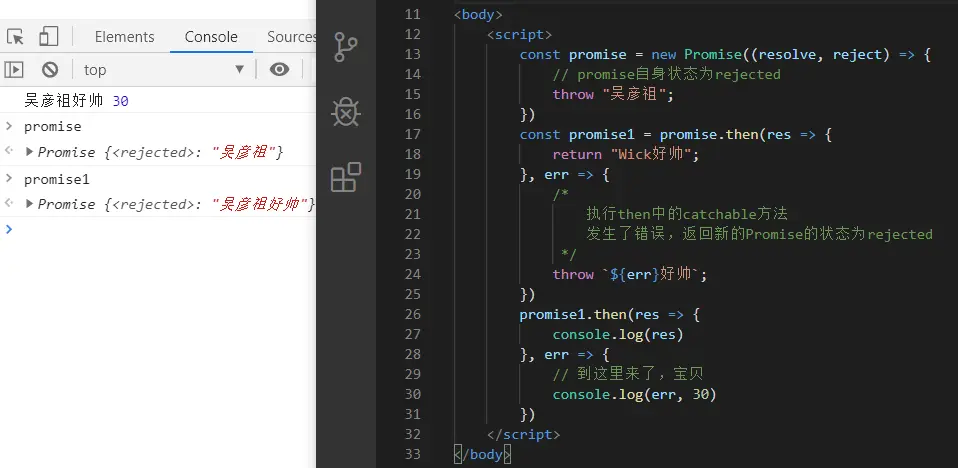The height and width of the screenshot is (468, 958).
Task: Click the closing </script> tag on line 32
Action: point(524,434)
